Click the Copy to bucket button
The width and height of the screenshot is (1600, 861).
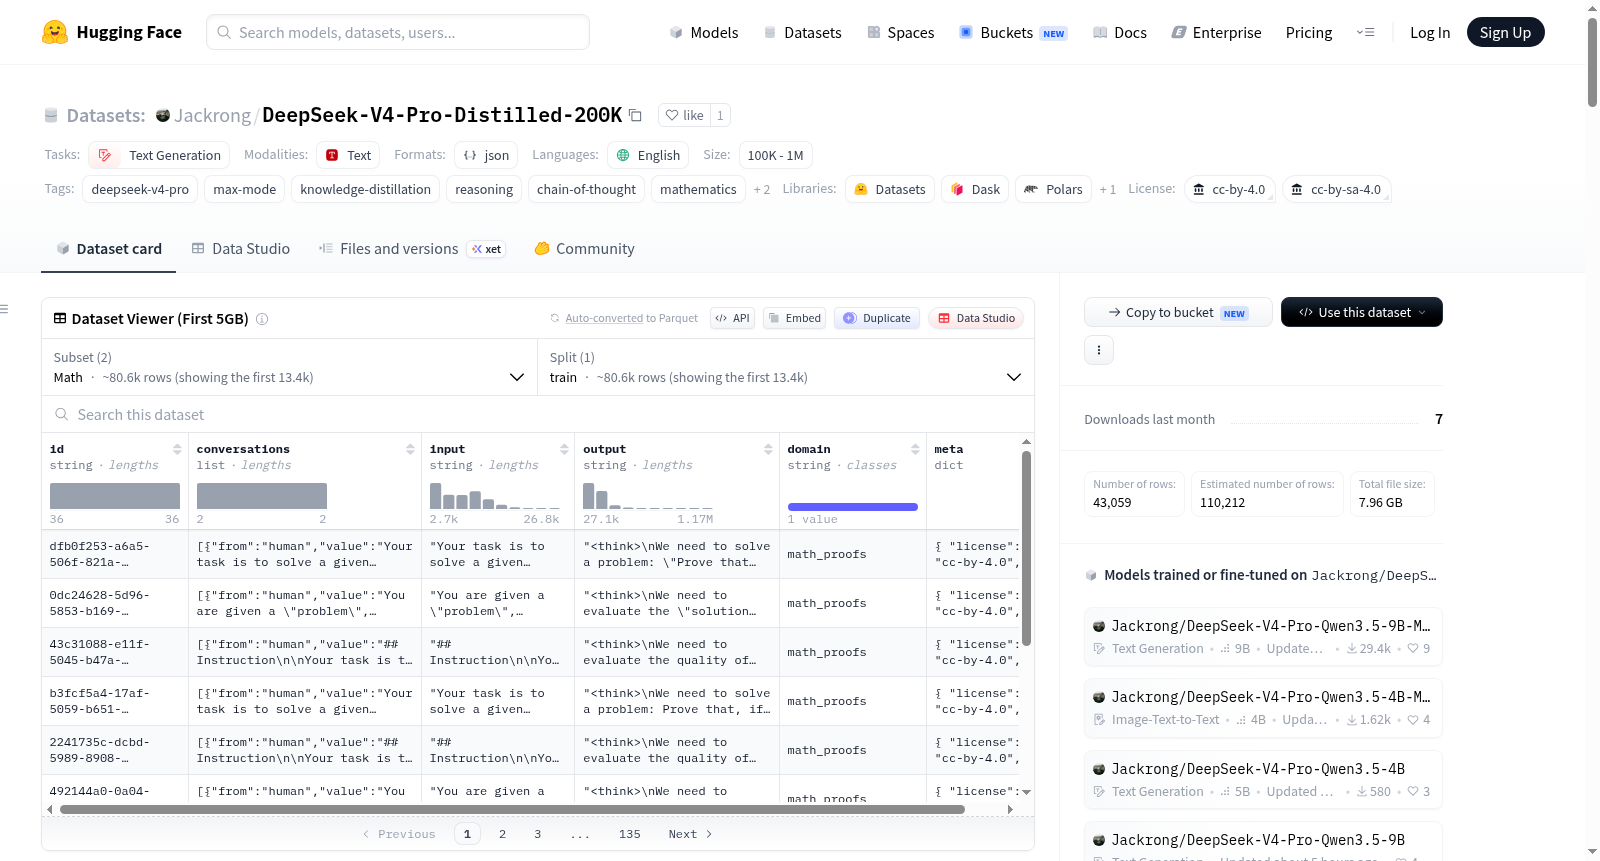coord(1178,312)
